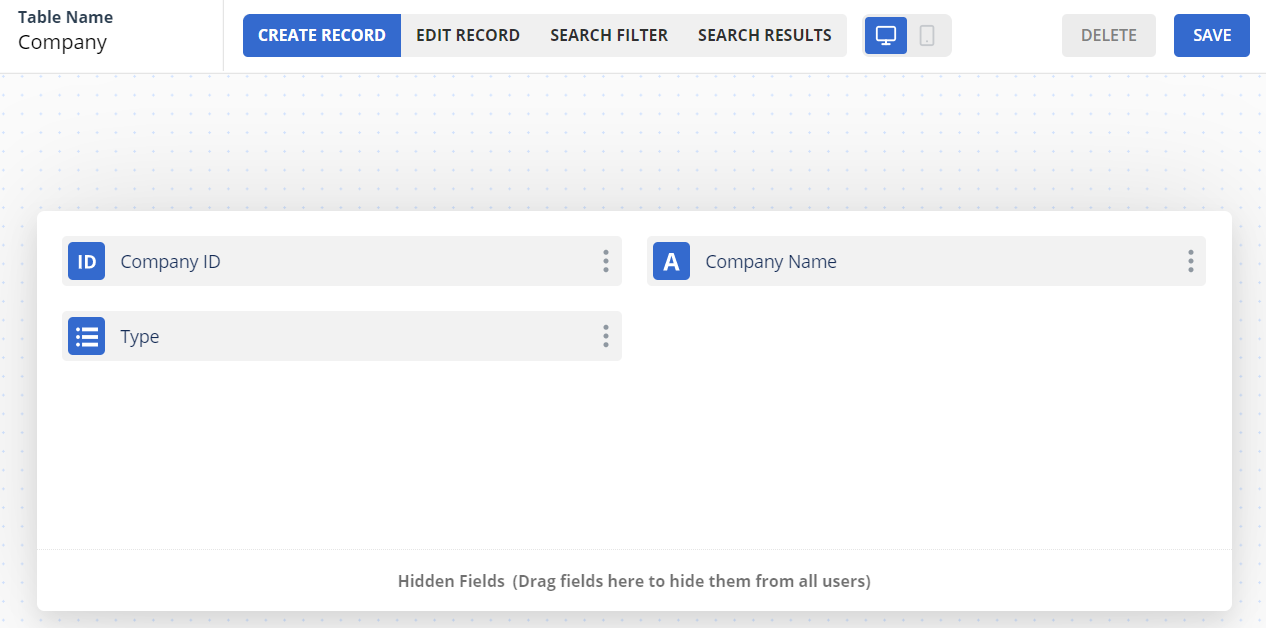Click the list icon on the Type field
Image resolution: width=1266 pixels, height=628 pixels.
pyautogui.click(x=87, y=337)
